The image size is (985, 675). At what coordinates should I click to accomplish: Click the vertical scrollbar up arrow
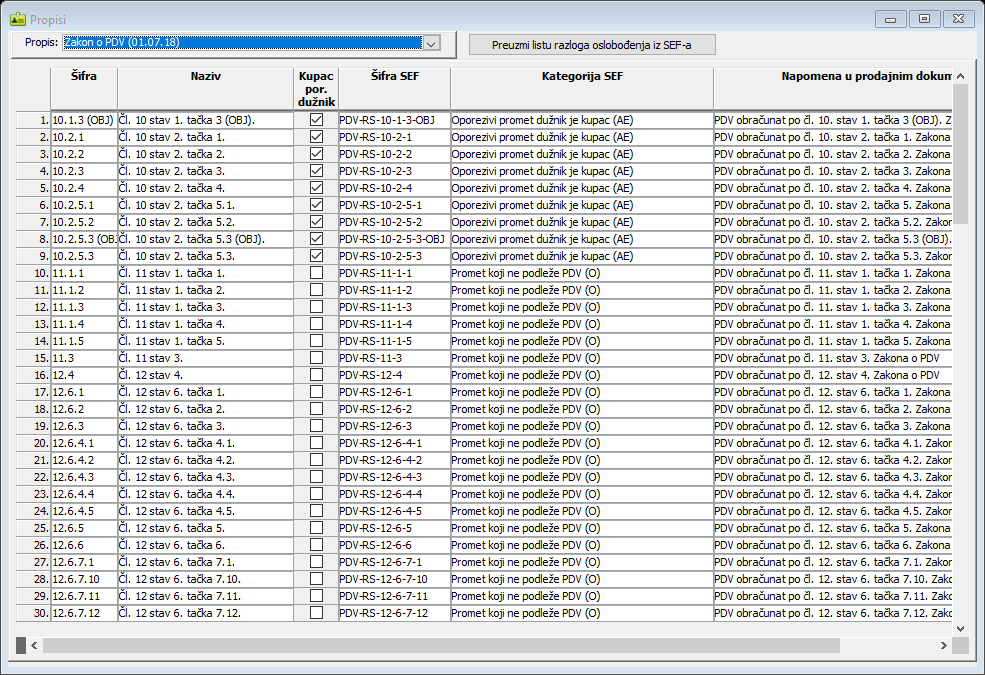click(x=961, y=76)
